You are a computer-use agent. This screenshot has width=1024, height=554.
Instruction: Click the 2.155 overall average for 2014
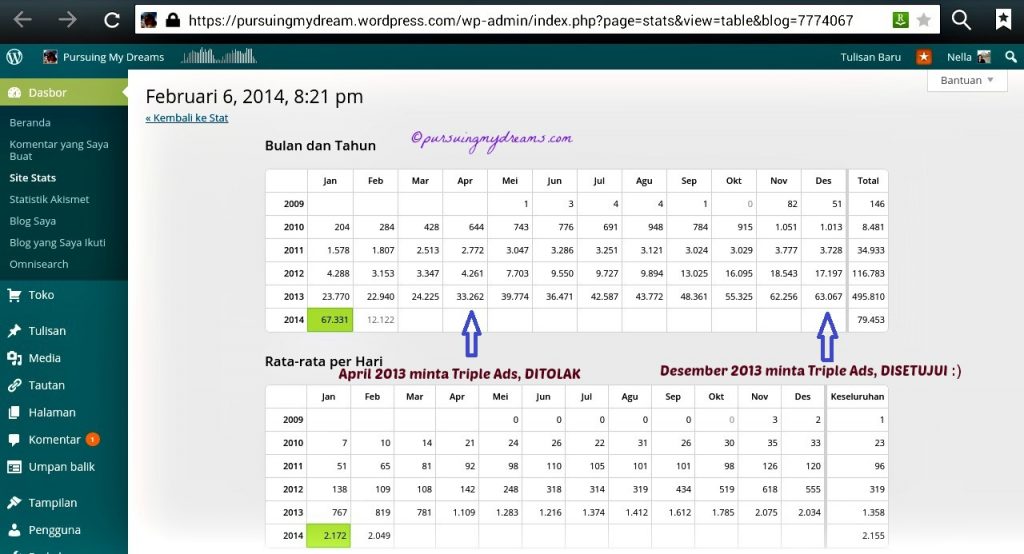(x=857, y=536)
